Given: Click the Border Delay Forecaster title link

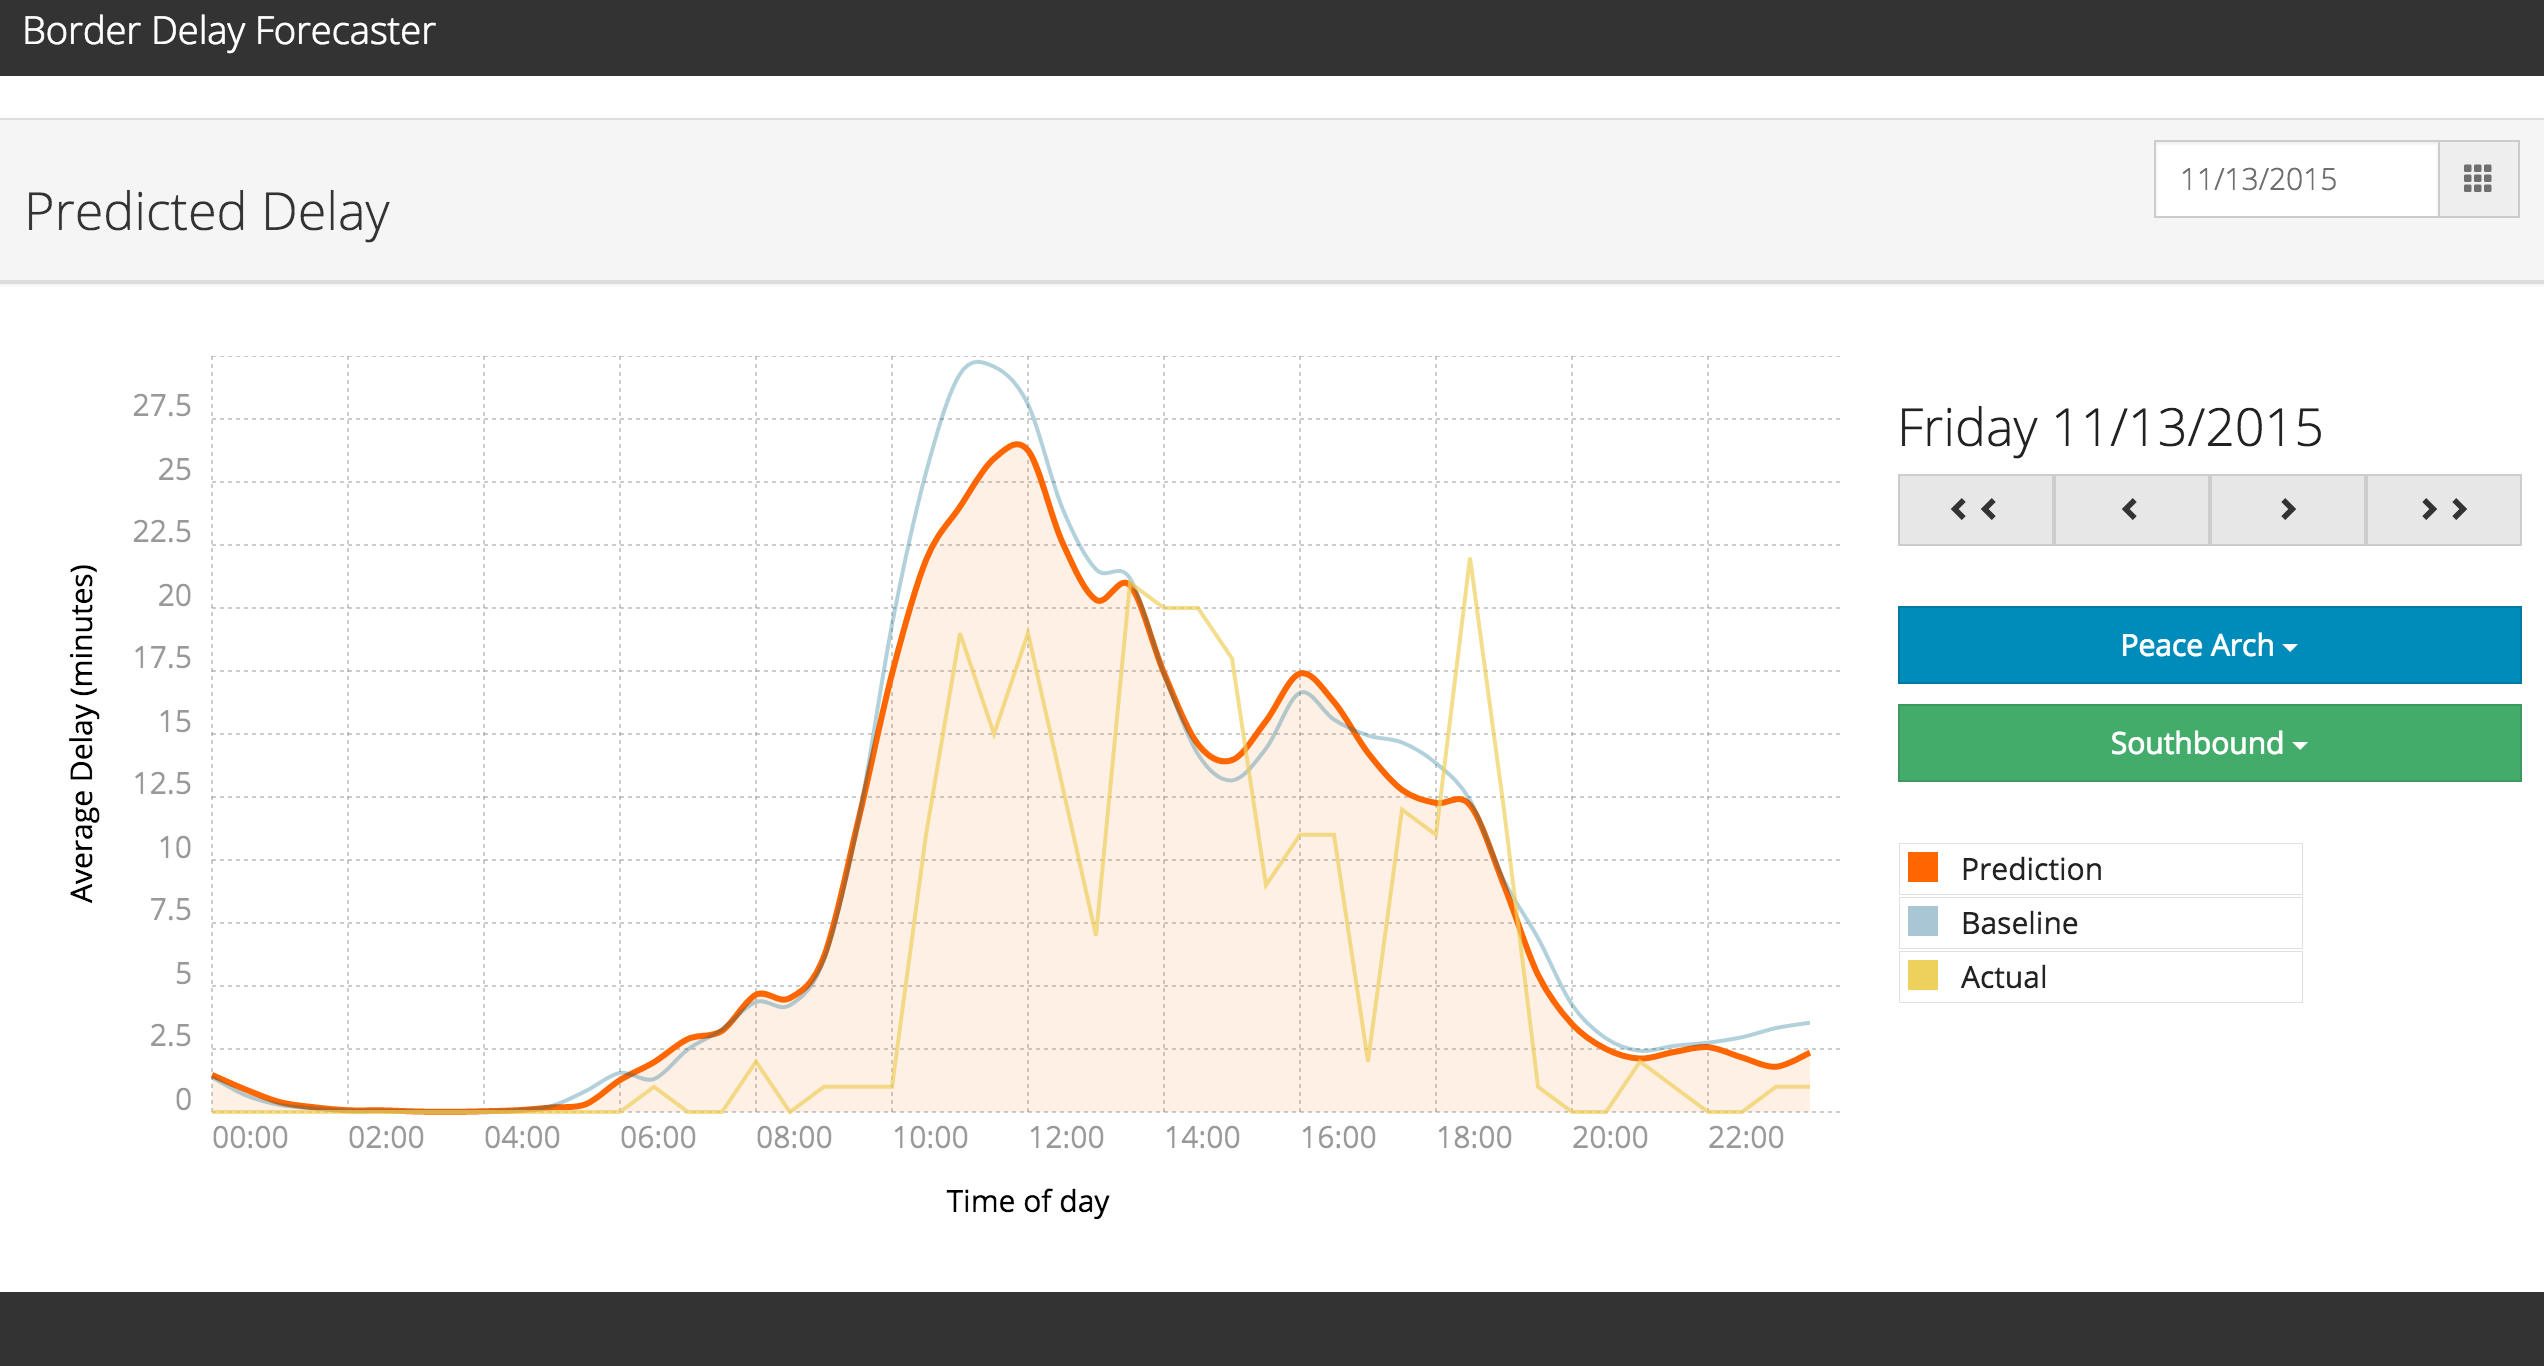Looking at the screenshot, I should click(229, 31).
